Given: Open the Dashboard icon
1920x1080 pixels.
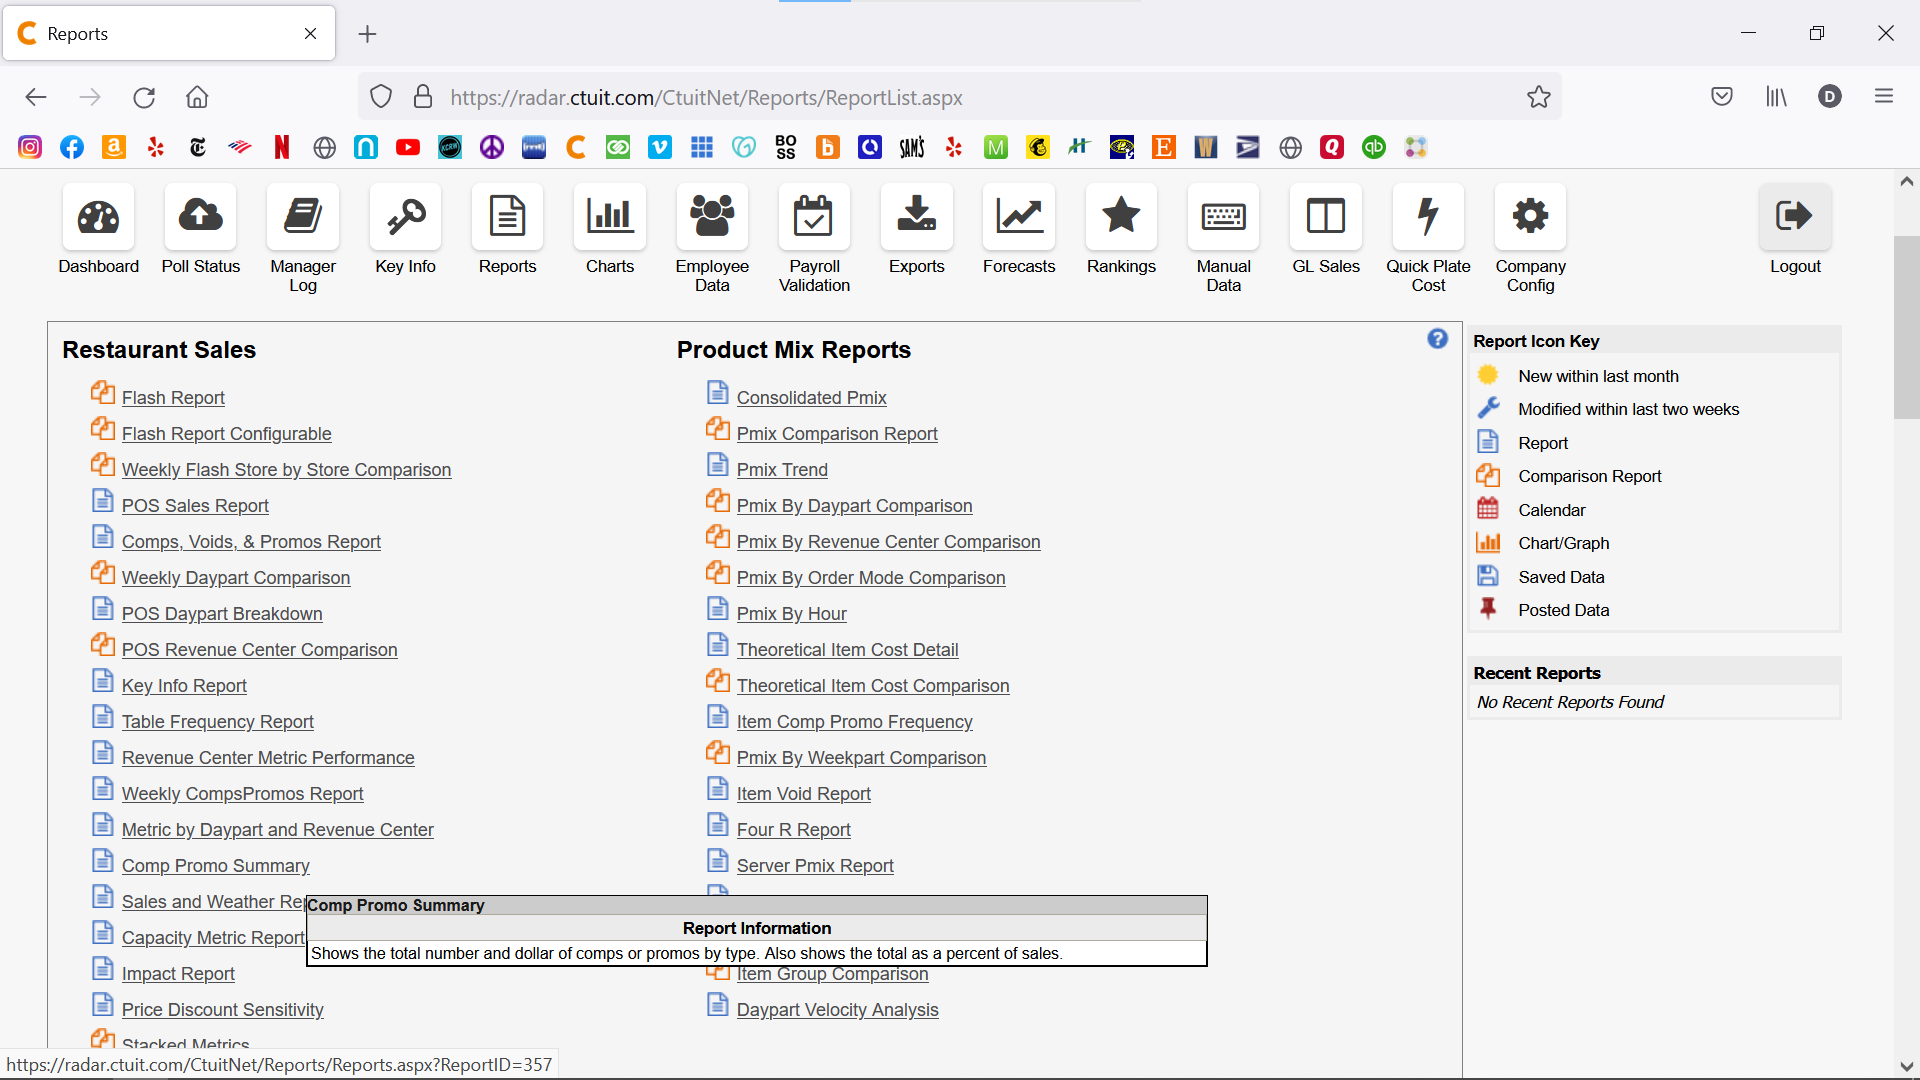Looking at the screenshot, I should coord(98,217).
